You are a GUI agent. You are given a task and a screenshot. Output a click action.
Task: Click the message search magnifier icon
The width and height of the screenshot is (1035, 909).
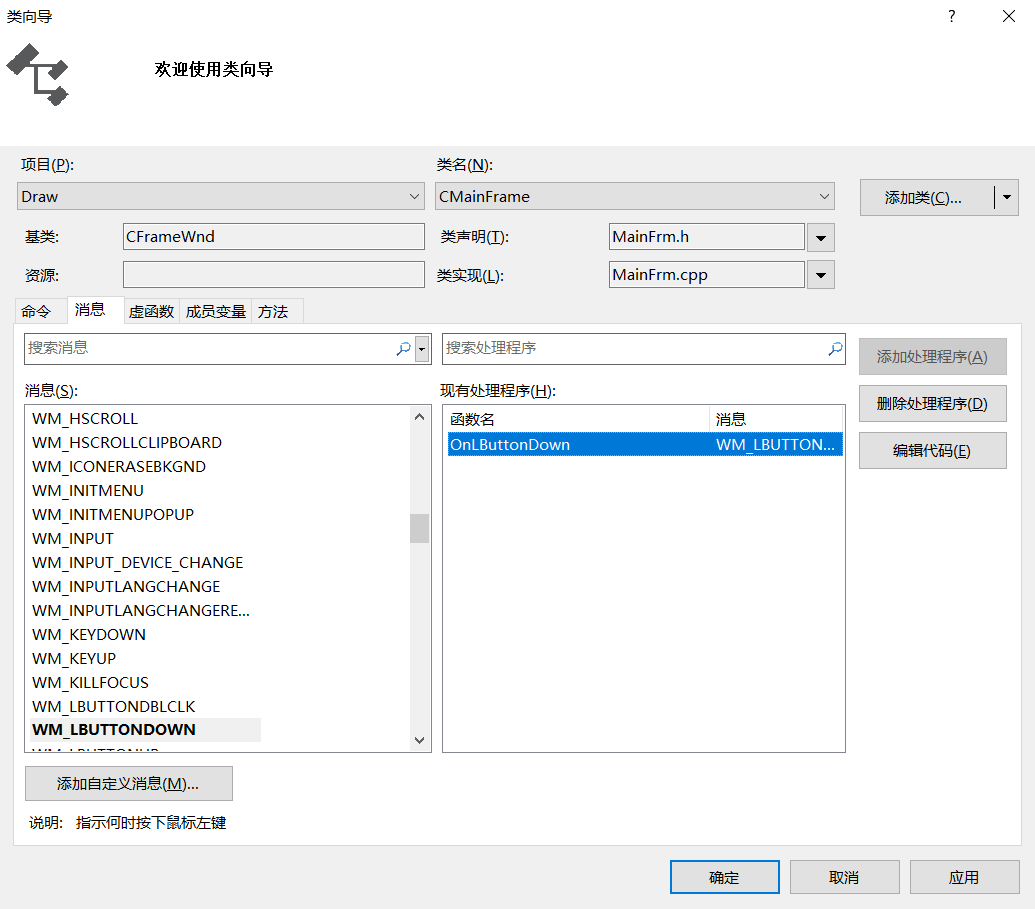404,348
